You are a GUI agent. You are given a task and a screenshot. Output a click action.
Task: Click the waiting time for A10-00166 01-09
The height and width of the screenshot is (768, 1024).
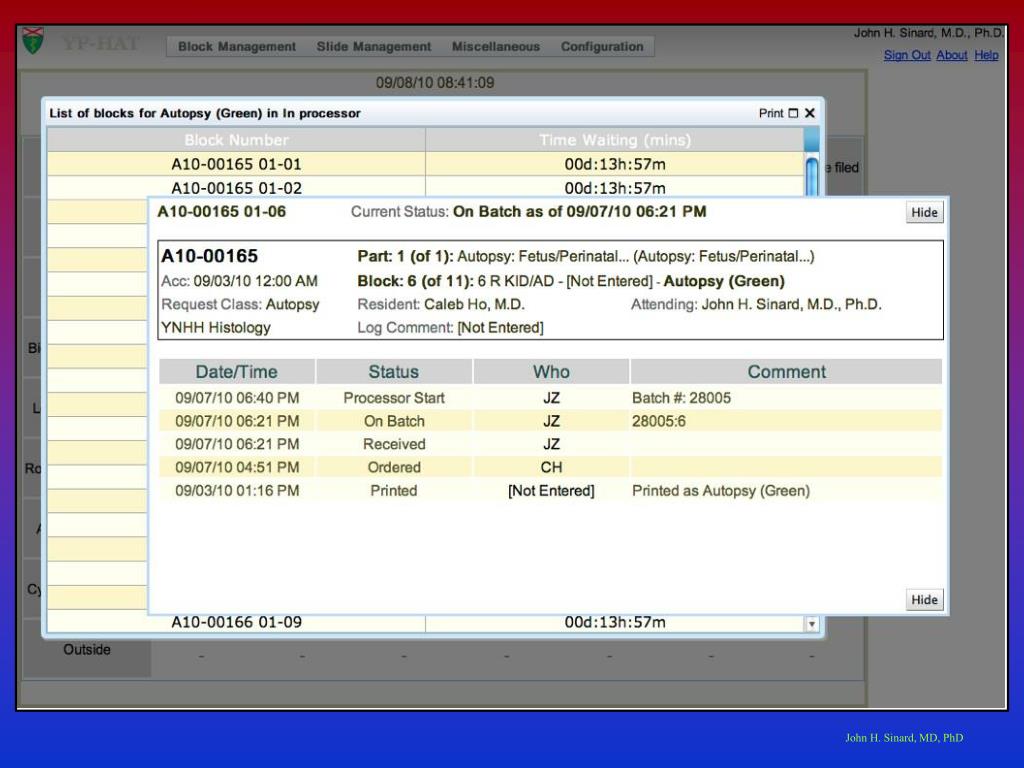pyautogui.click(x=615, y=622)
